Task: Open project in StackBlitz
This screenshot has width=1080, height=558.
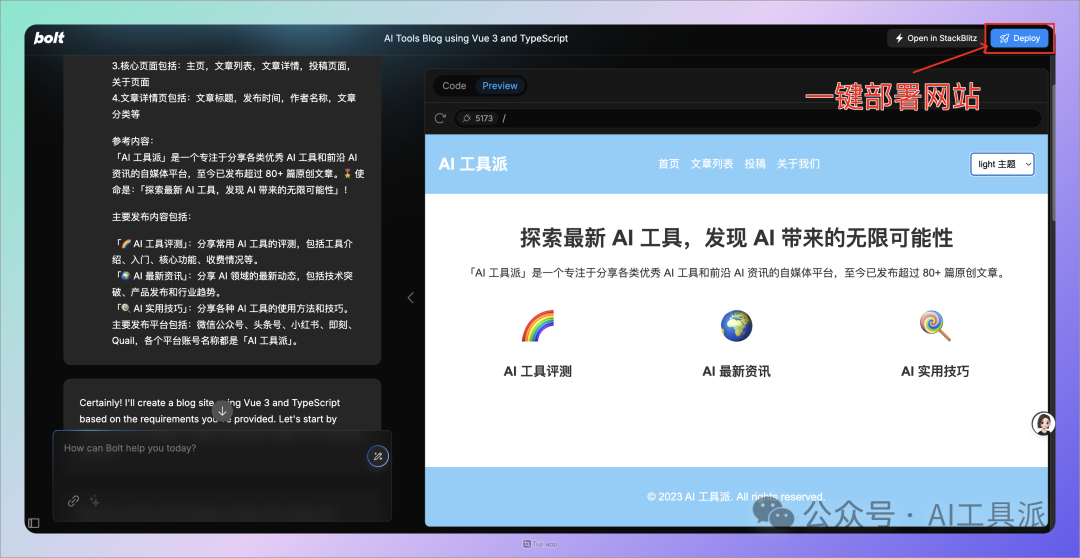Action: (935, 39)
